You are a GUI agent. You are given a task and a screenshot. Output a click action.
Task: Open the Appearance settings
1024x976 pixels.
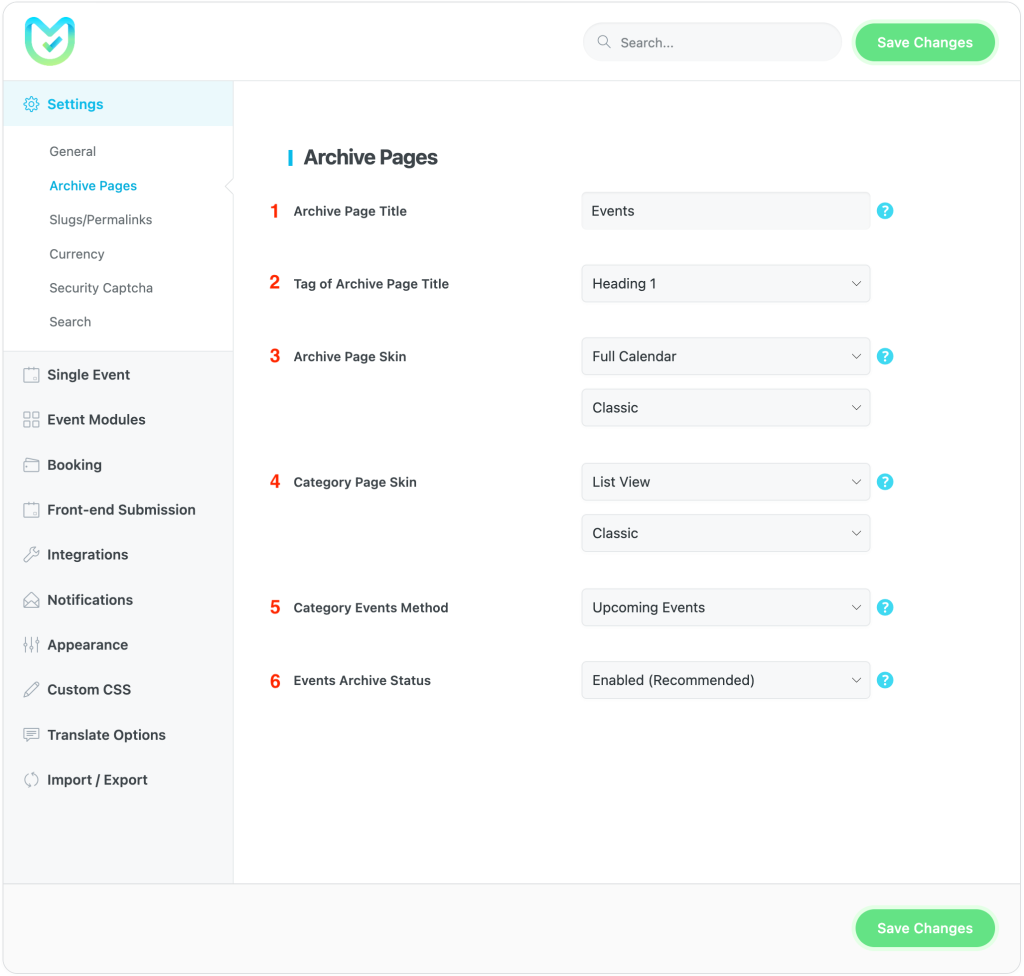click(87, 645)
